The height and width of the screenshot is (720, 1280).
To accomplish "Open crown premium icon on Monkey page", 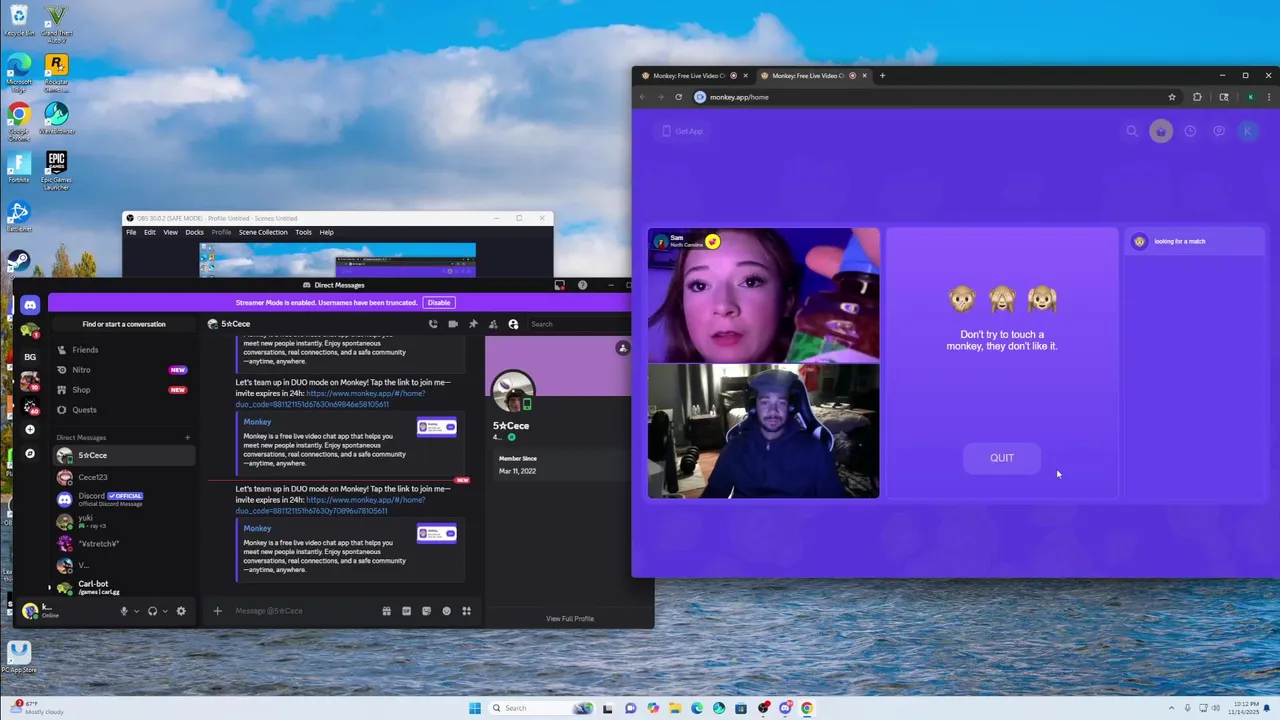I will pyautogui.click(x=1161, y=131).
